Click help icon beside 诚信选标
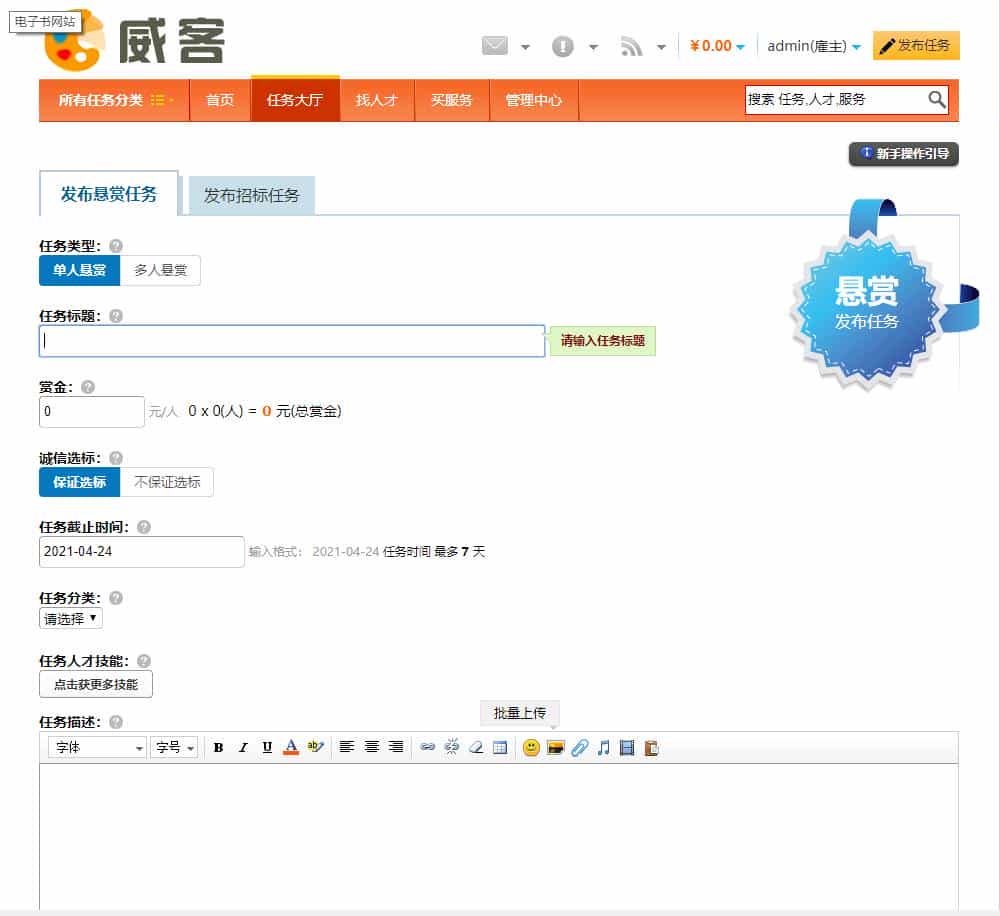Viewport: 1000px width, 916px height. pyautogui.click(x=115, y=458)
